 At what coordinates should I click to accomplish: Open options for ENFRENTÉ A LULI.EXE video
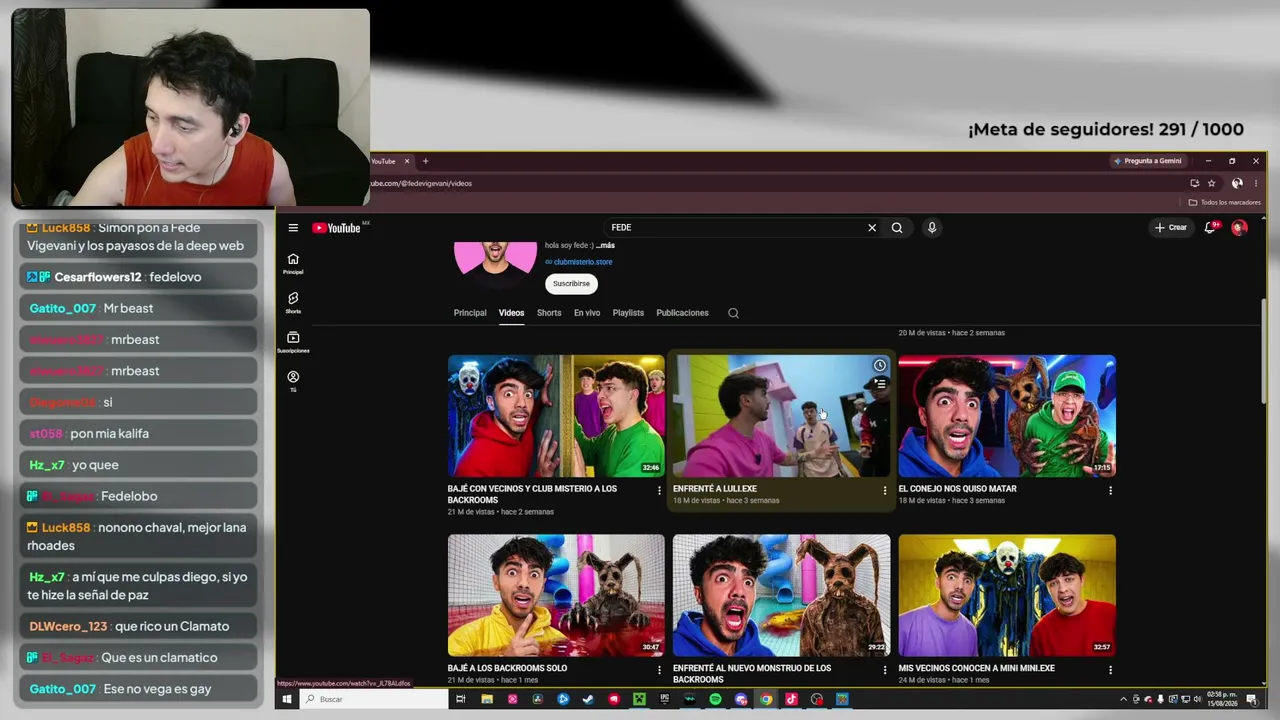click(884, 491)
